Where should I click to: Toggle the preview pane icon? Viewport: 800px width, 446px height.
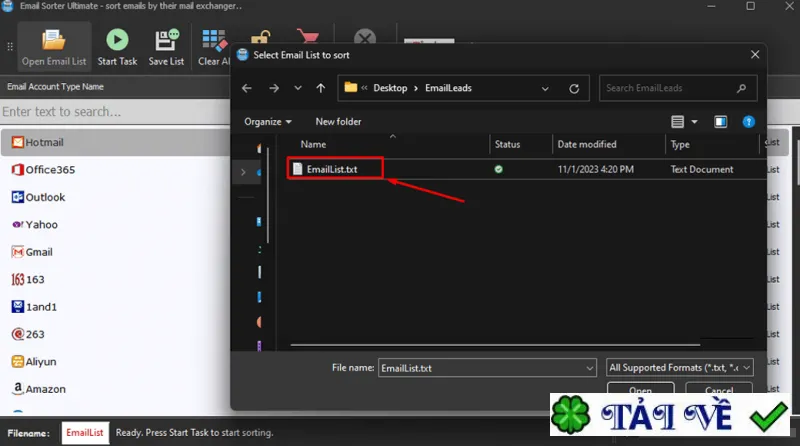720,121
